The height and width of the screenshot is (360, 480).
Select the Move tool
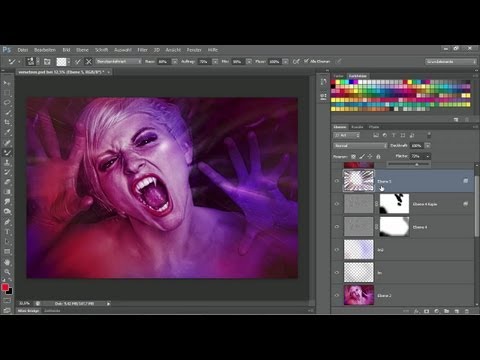coord(7,83)
